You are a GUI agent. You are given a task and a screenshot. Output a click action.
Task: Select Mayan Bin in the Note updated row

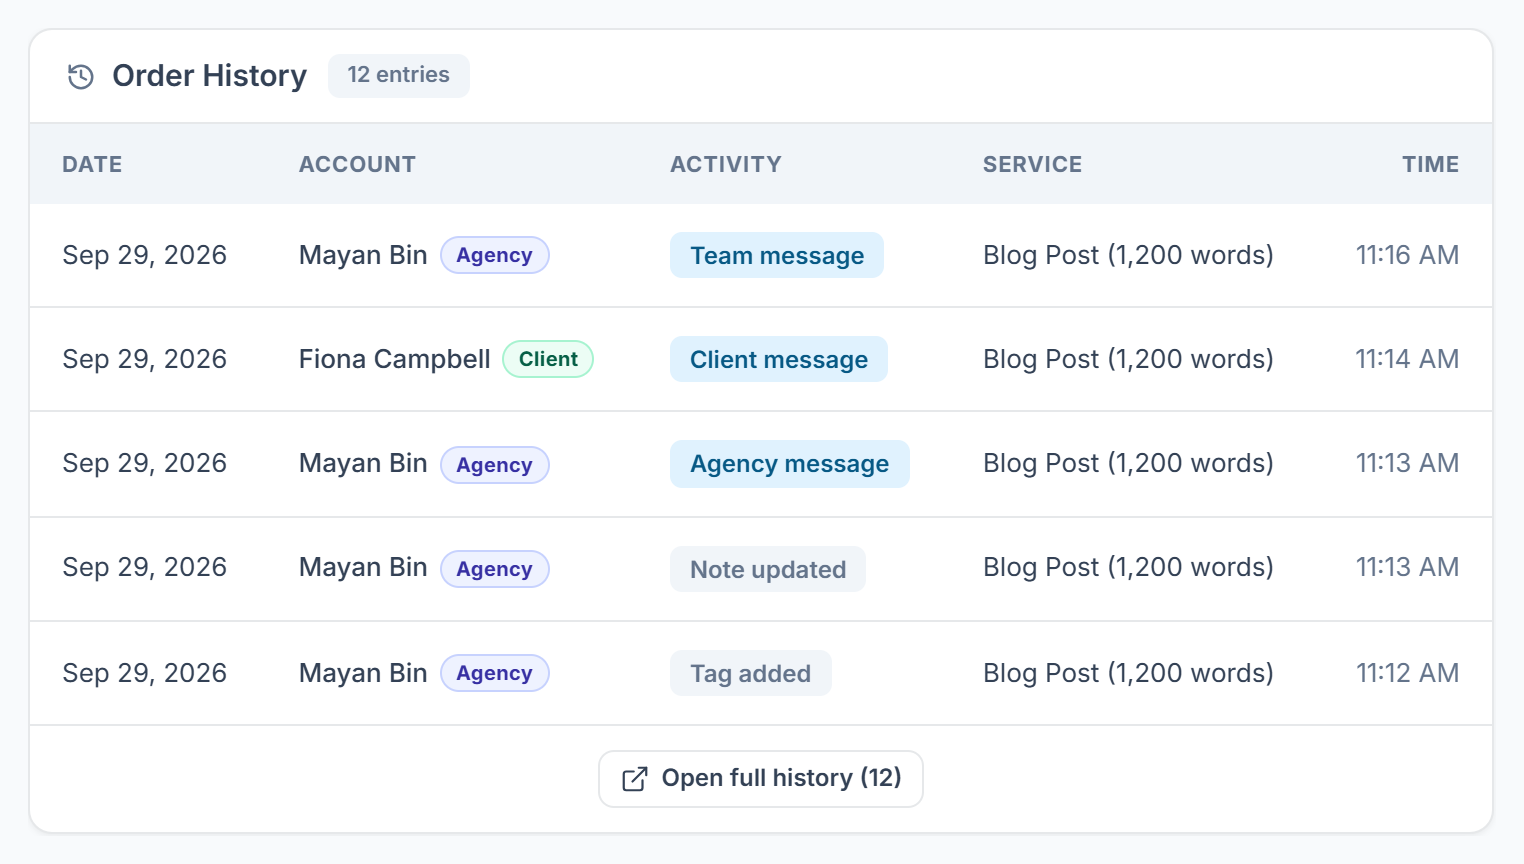click(x=363, y=568)
